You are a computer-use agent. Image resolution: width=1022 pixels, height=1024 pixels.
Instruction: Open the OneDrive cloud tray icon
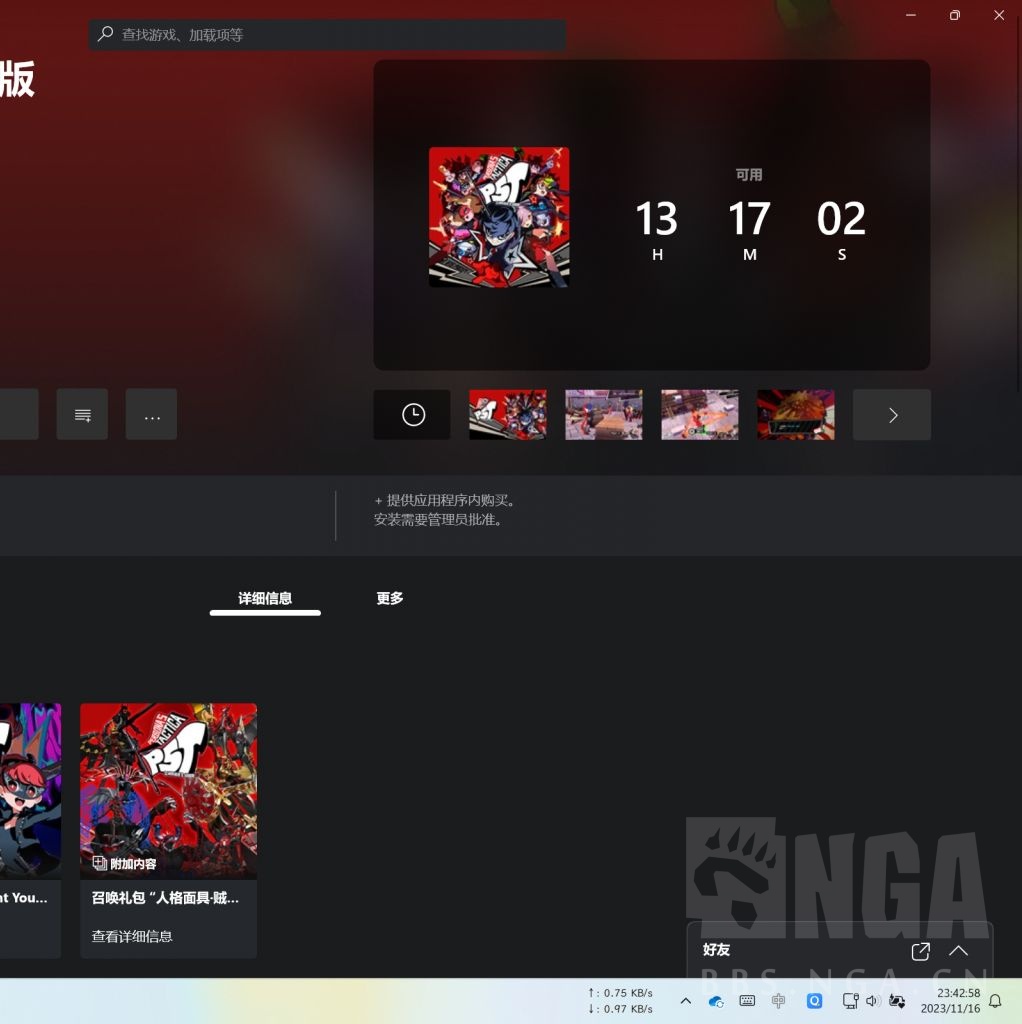[716, 1001]
